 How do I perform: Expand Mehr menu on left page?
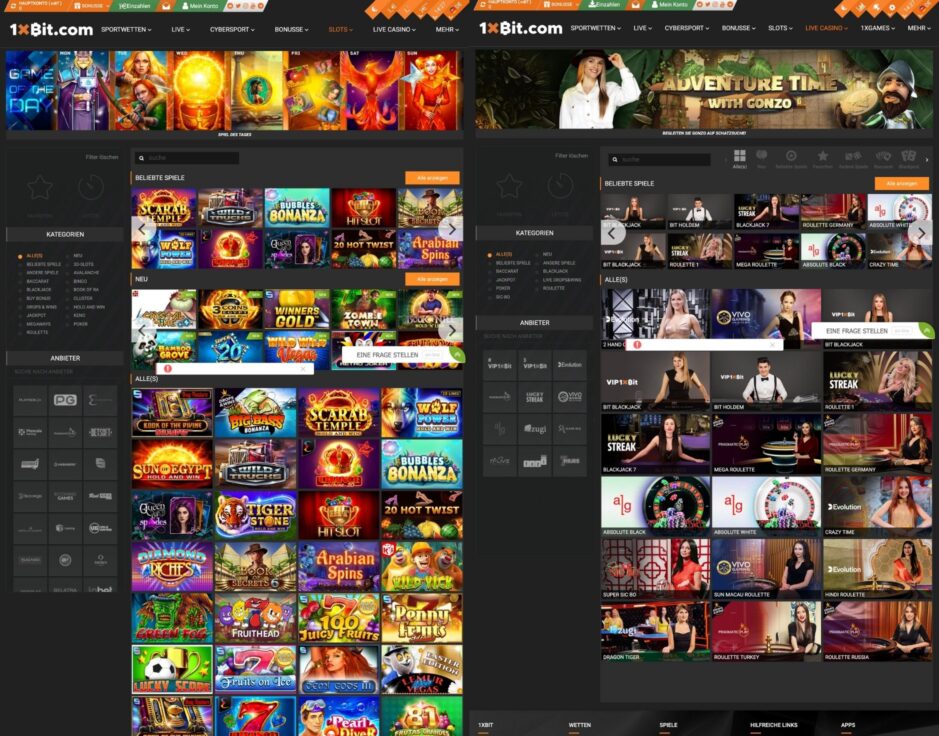(x=447, y=29)
